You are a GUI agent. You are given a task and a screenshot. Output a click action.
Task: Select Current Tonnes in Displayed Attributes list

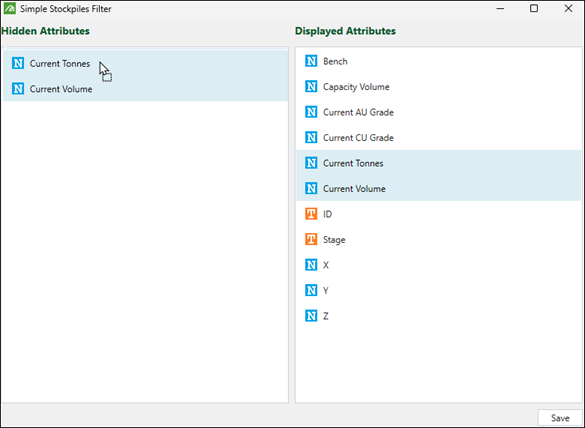coord(438,163)
